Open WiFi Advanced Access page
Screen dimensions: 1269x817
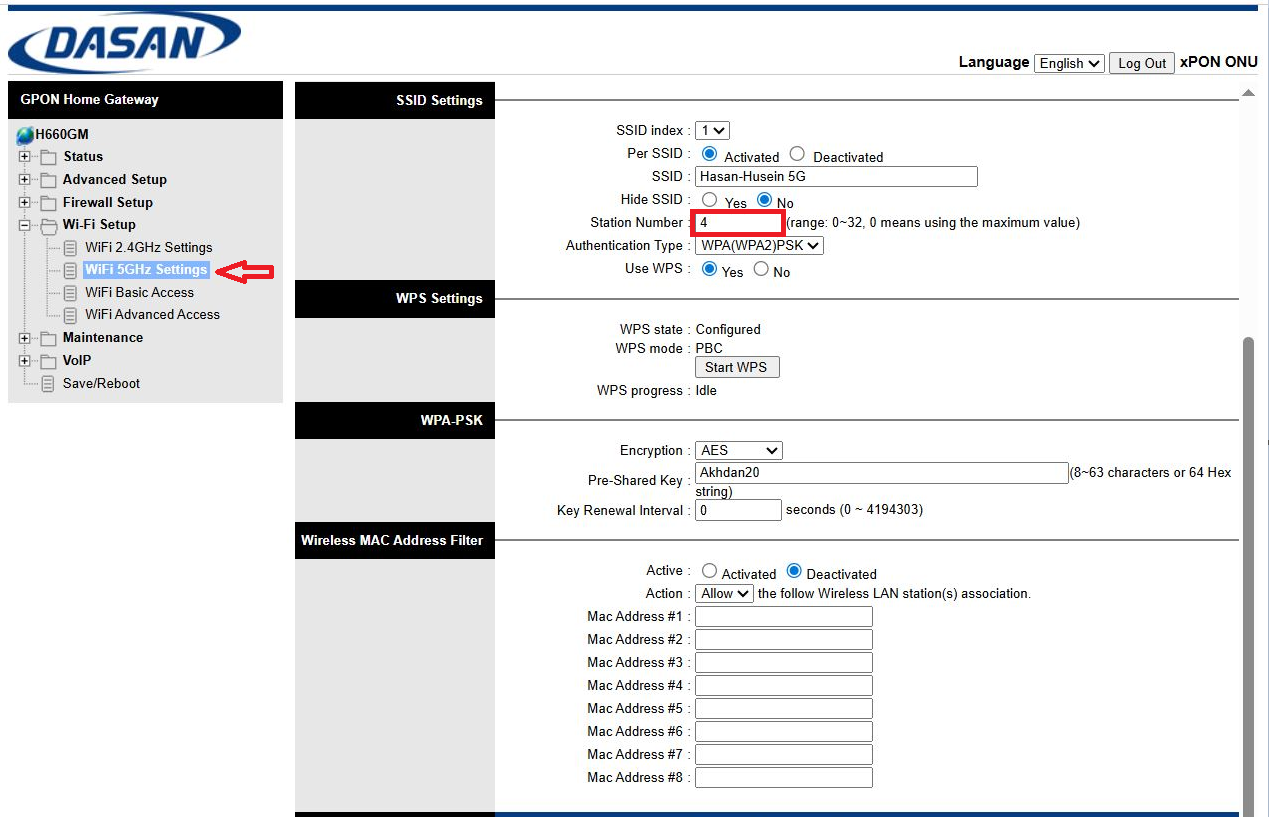152,314
